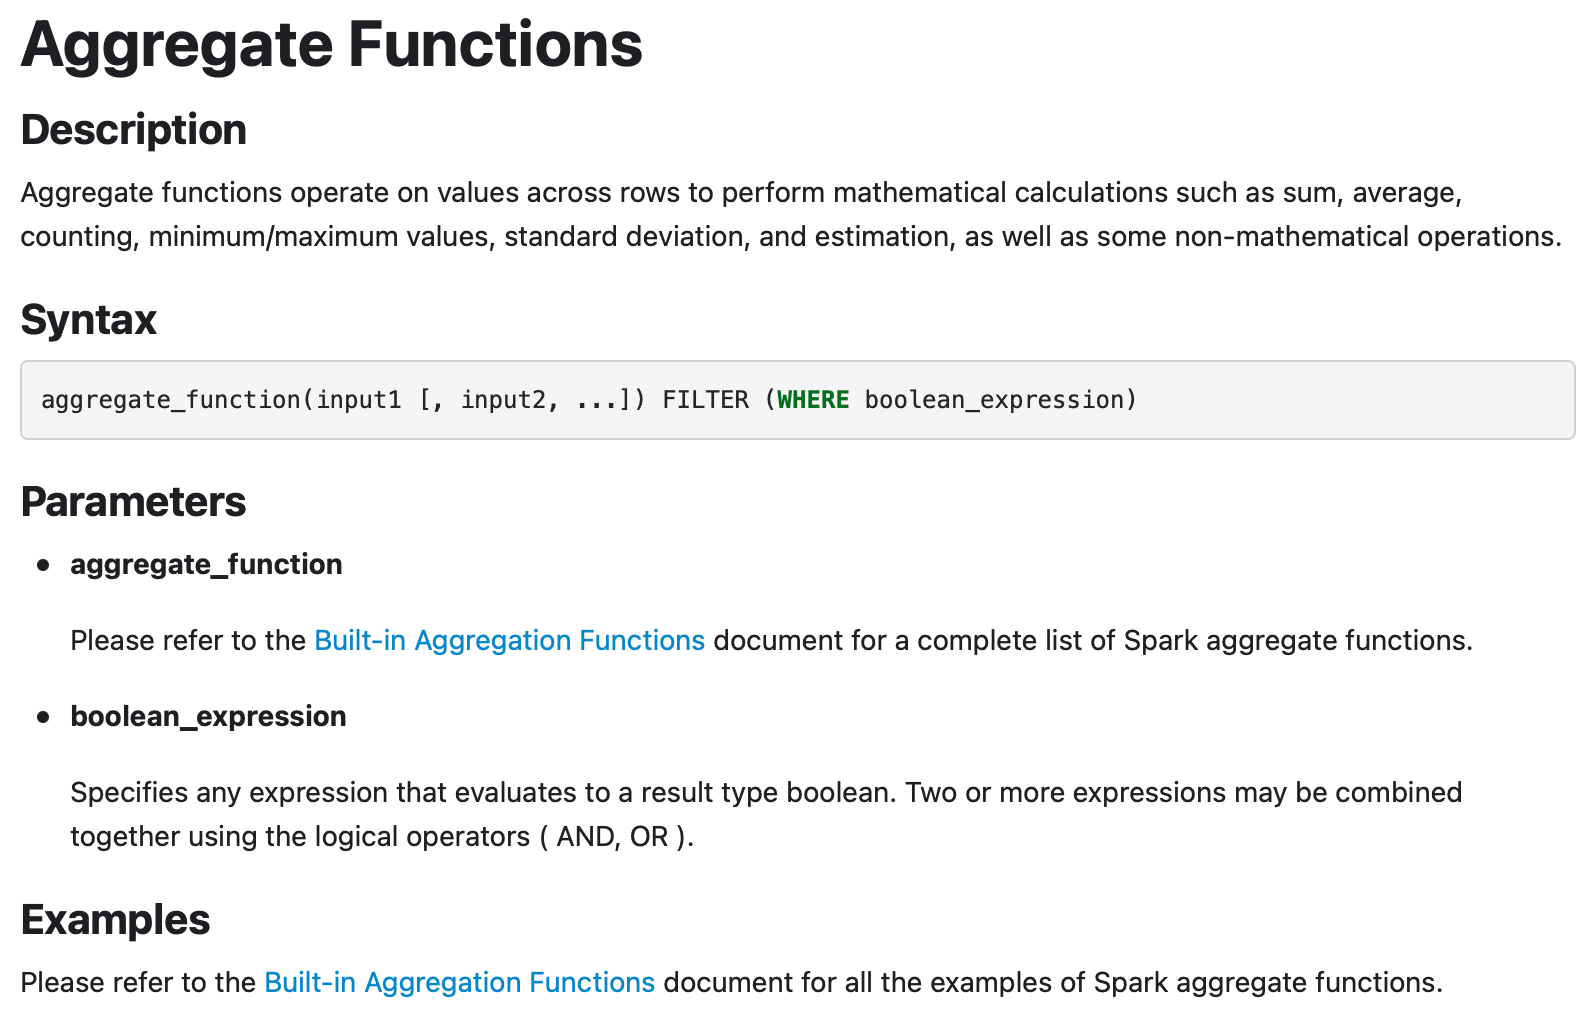The height and width of the screenshot is (1020, 1590).
Task: Click aggregate_function text inside the code block
Action: click(x=170, y=400)
